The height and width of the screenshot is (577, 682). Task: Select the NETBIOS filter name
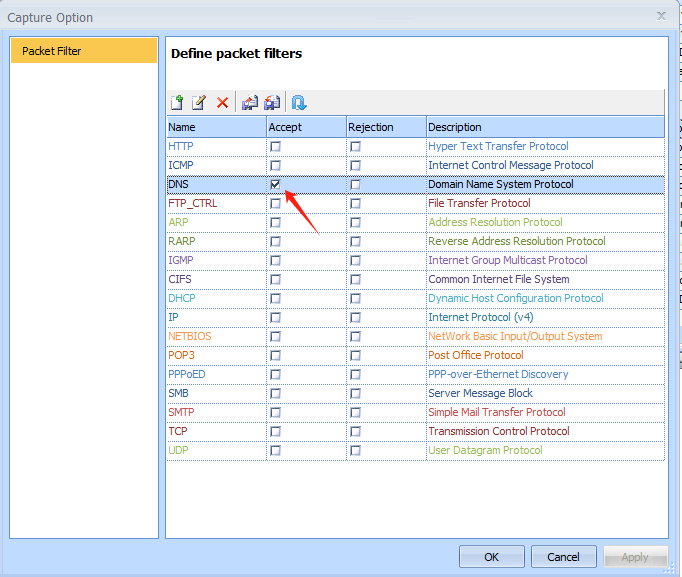[x=190, y=337]
